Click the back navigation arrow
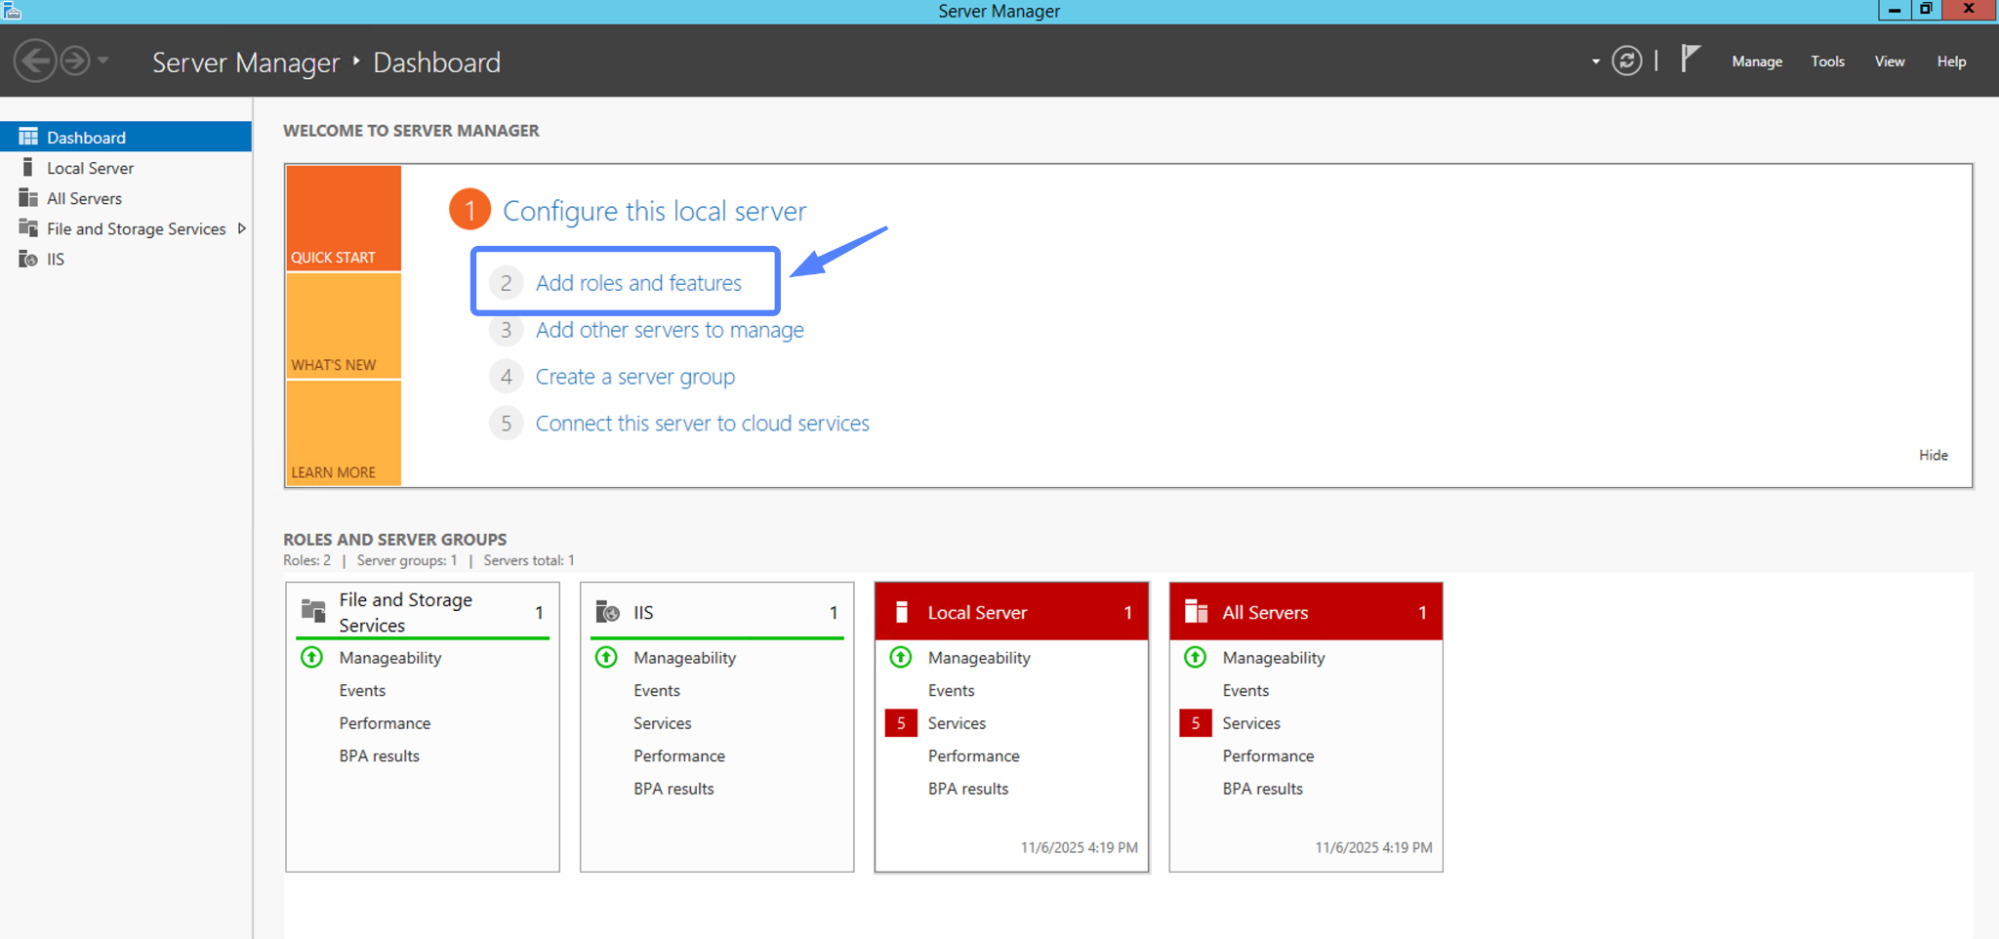Screen dimensions: 1999x939 pos(35,61)
